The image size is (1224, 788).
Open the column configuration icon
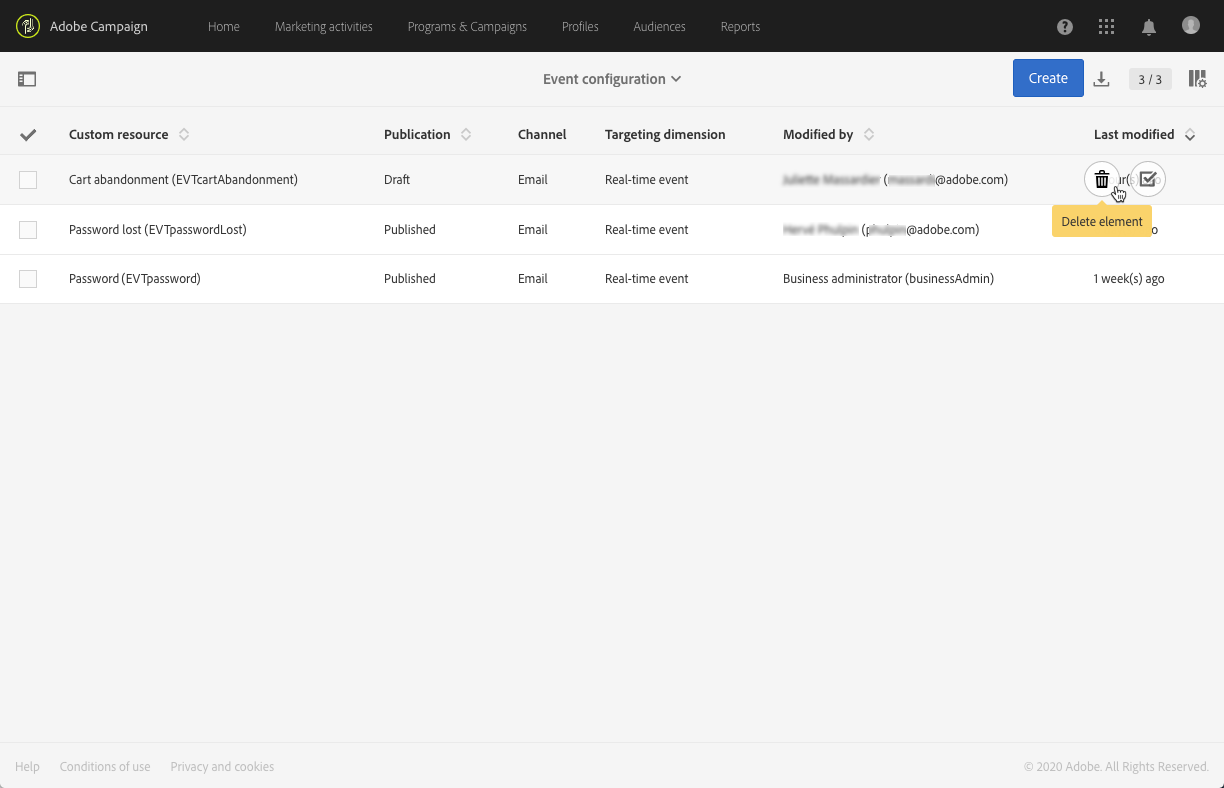(x=1197, y=79)
